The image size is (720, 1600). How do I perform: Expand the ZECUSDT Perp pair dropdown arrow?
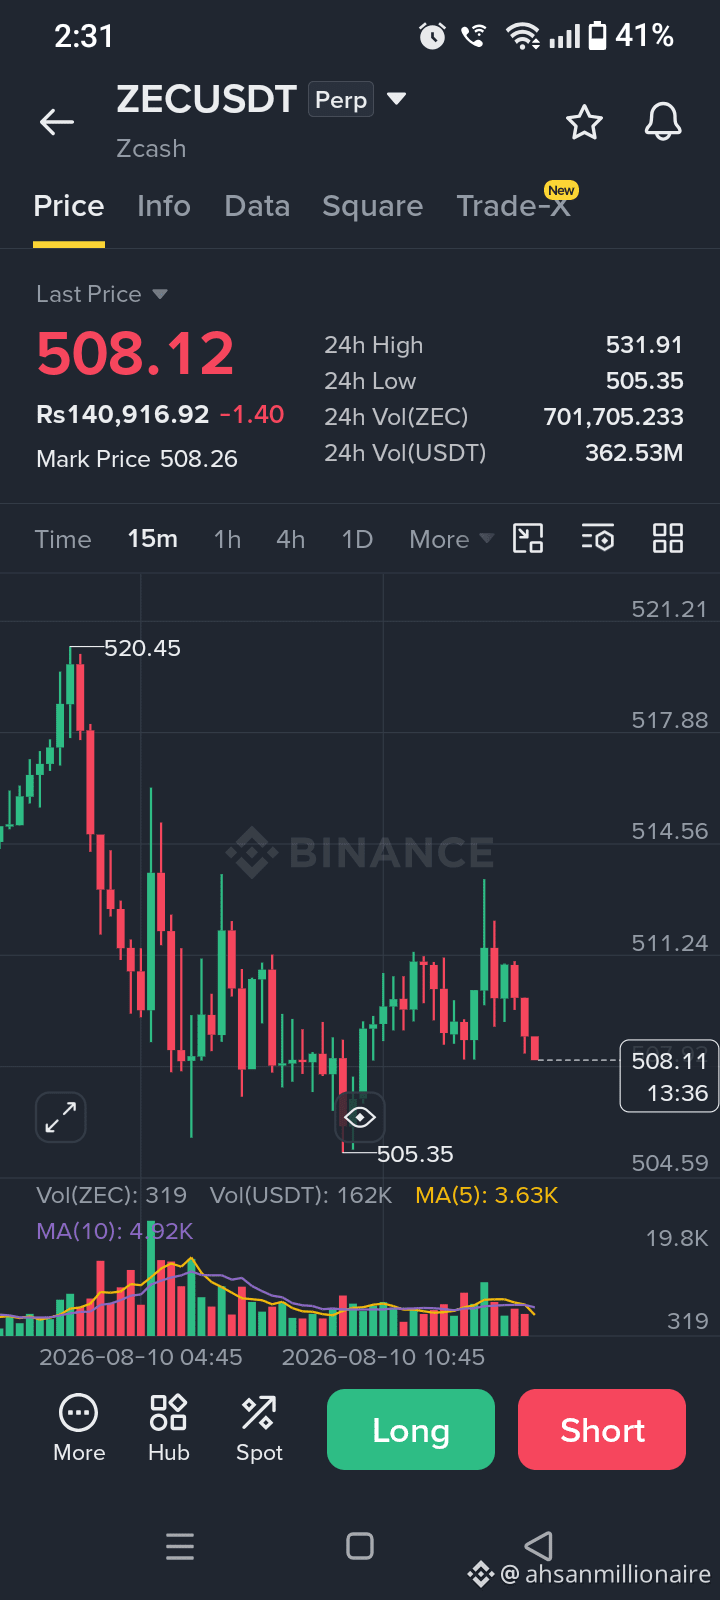pyautogui.click(x=397, y=99)
